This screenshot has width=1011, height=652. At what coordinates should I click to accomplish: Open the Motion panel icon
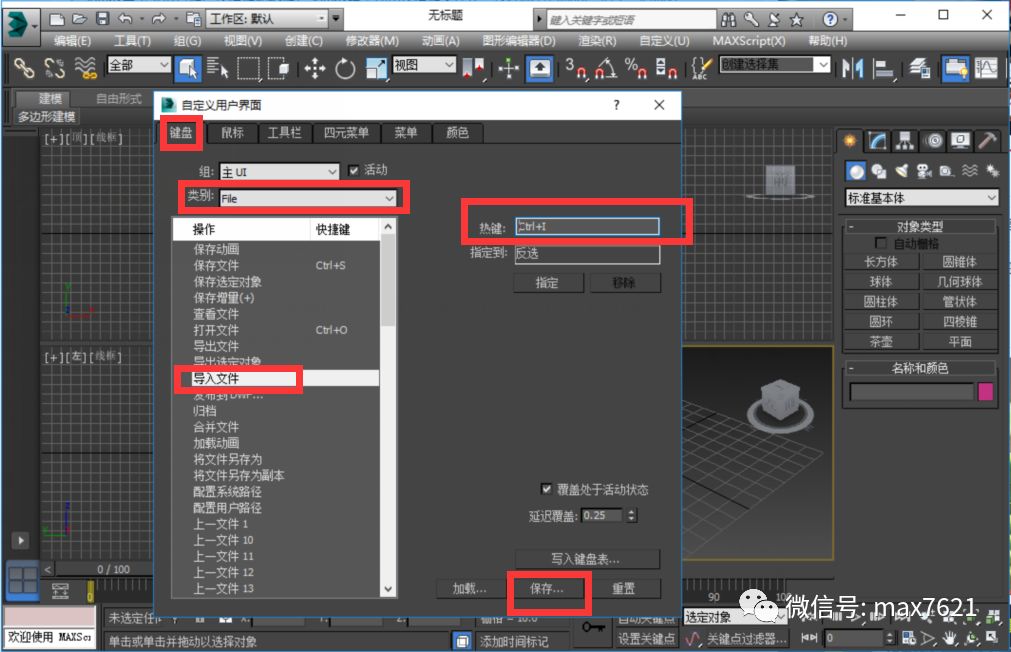click(933, 141)
